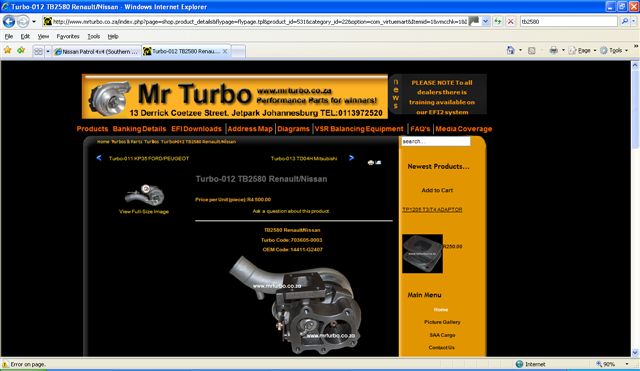Open the View menu
The width and height of the screenshot is (640, 371).
click(43, 36)
